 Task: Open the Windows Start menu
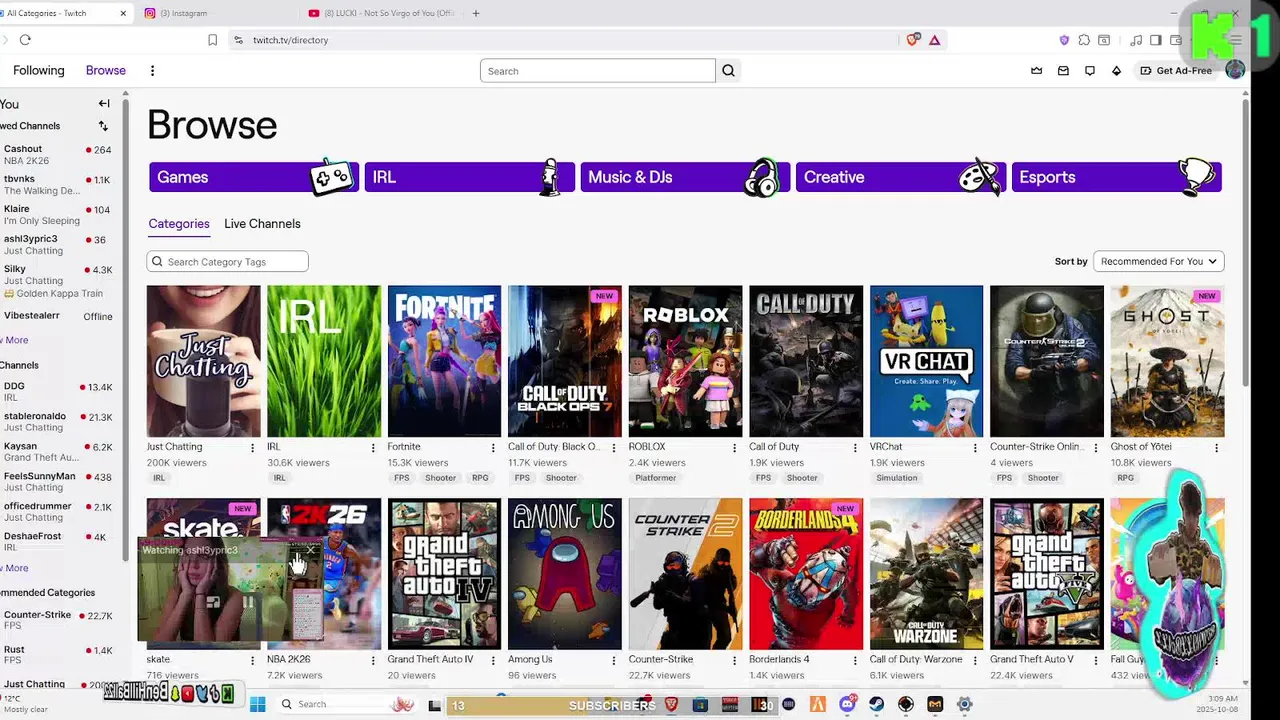(258, 704)
